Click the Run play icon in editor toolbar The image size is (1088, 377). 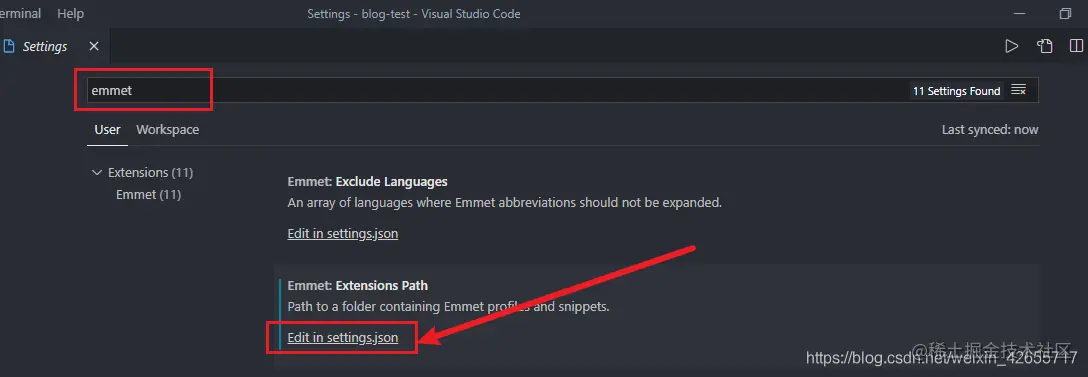1012,47
